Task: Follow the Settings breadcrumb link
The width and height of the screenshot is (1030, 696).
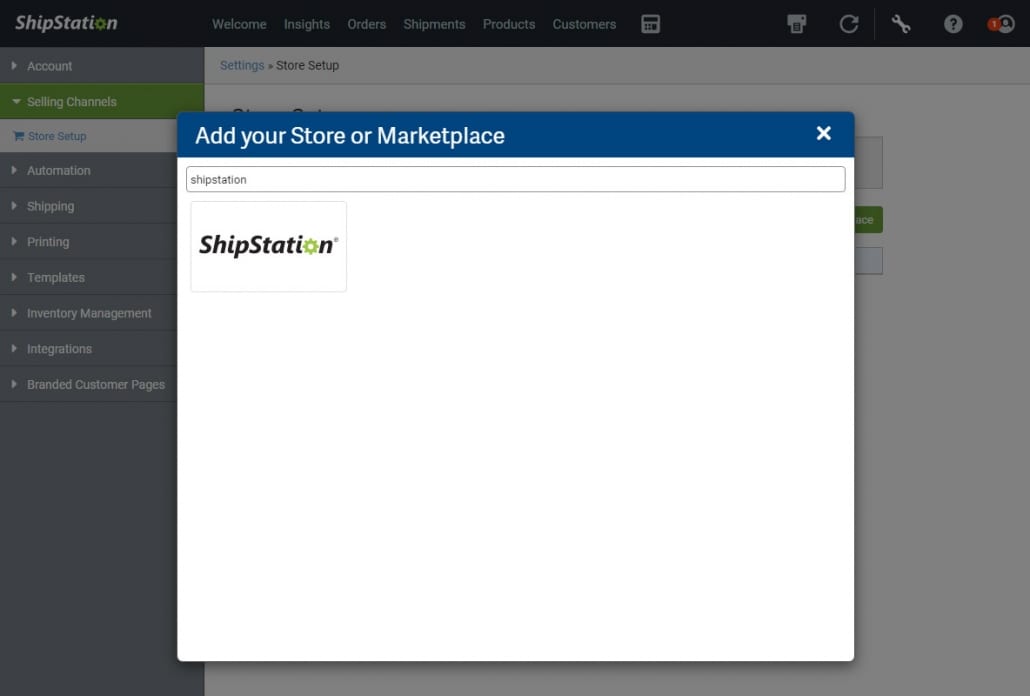Action: point(242,65)
